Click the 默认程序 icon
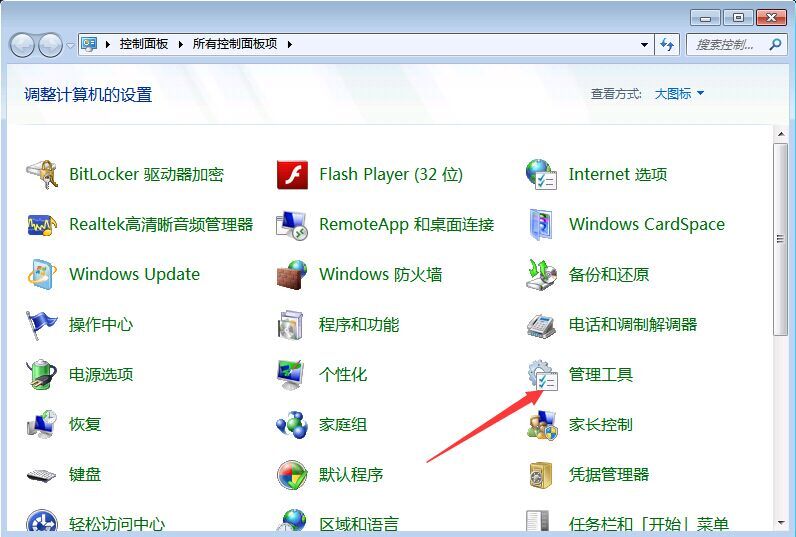The width and height of the screenshot is (796, 537). click(292, 475)
